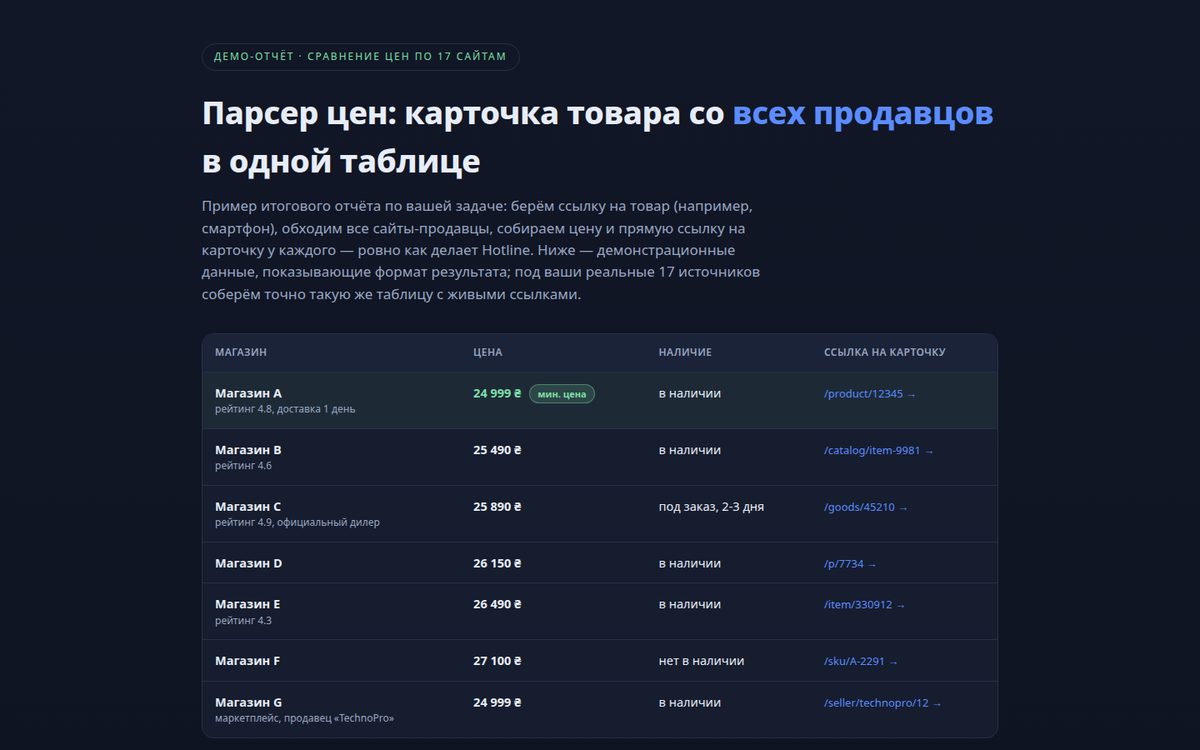The width and height of the screenshot is (1200, 750).
Task: Click the ЦЕНА column header
Action: [x=487, y=353]
